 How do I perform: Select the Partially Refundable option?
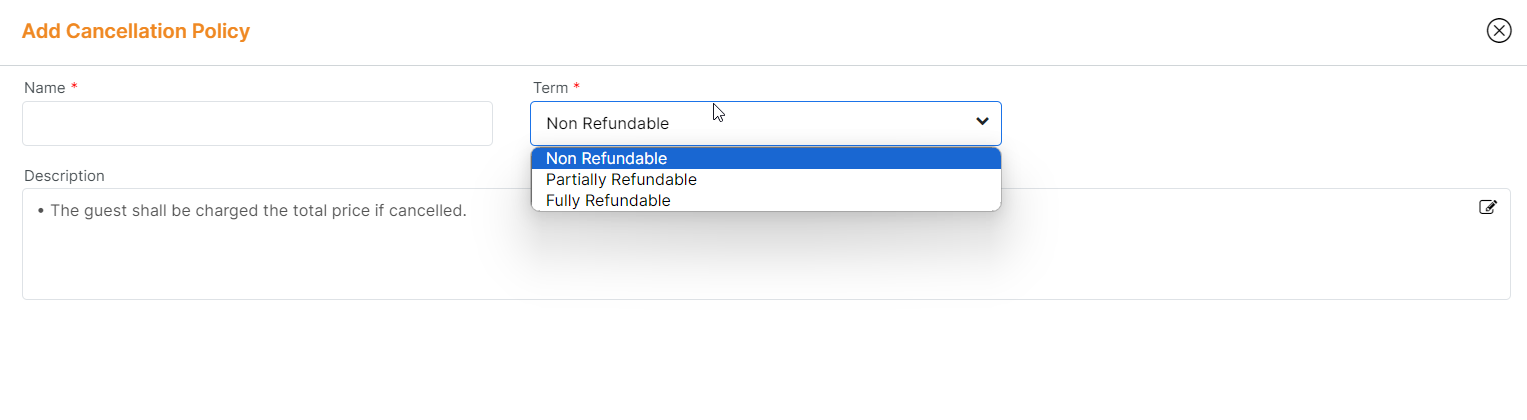tap(621, 180)
